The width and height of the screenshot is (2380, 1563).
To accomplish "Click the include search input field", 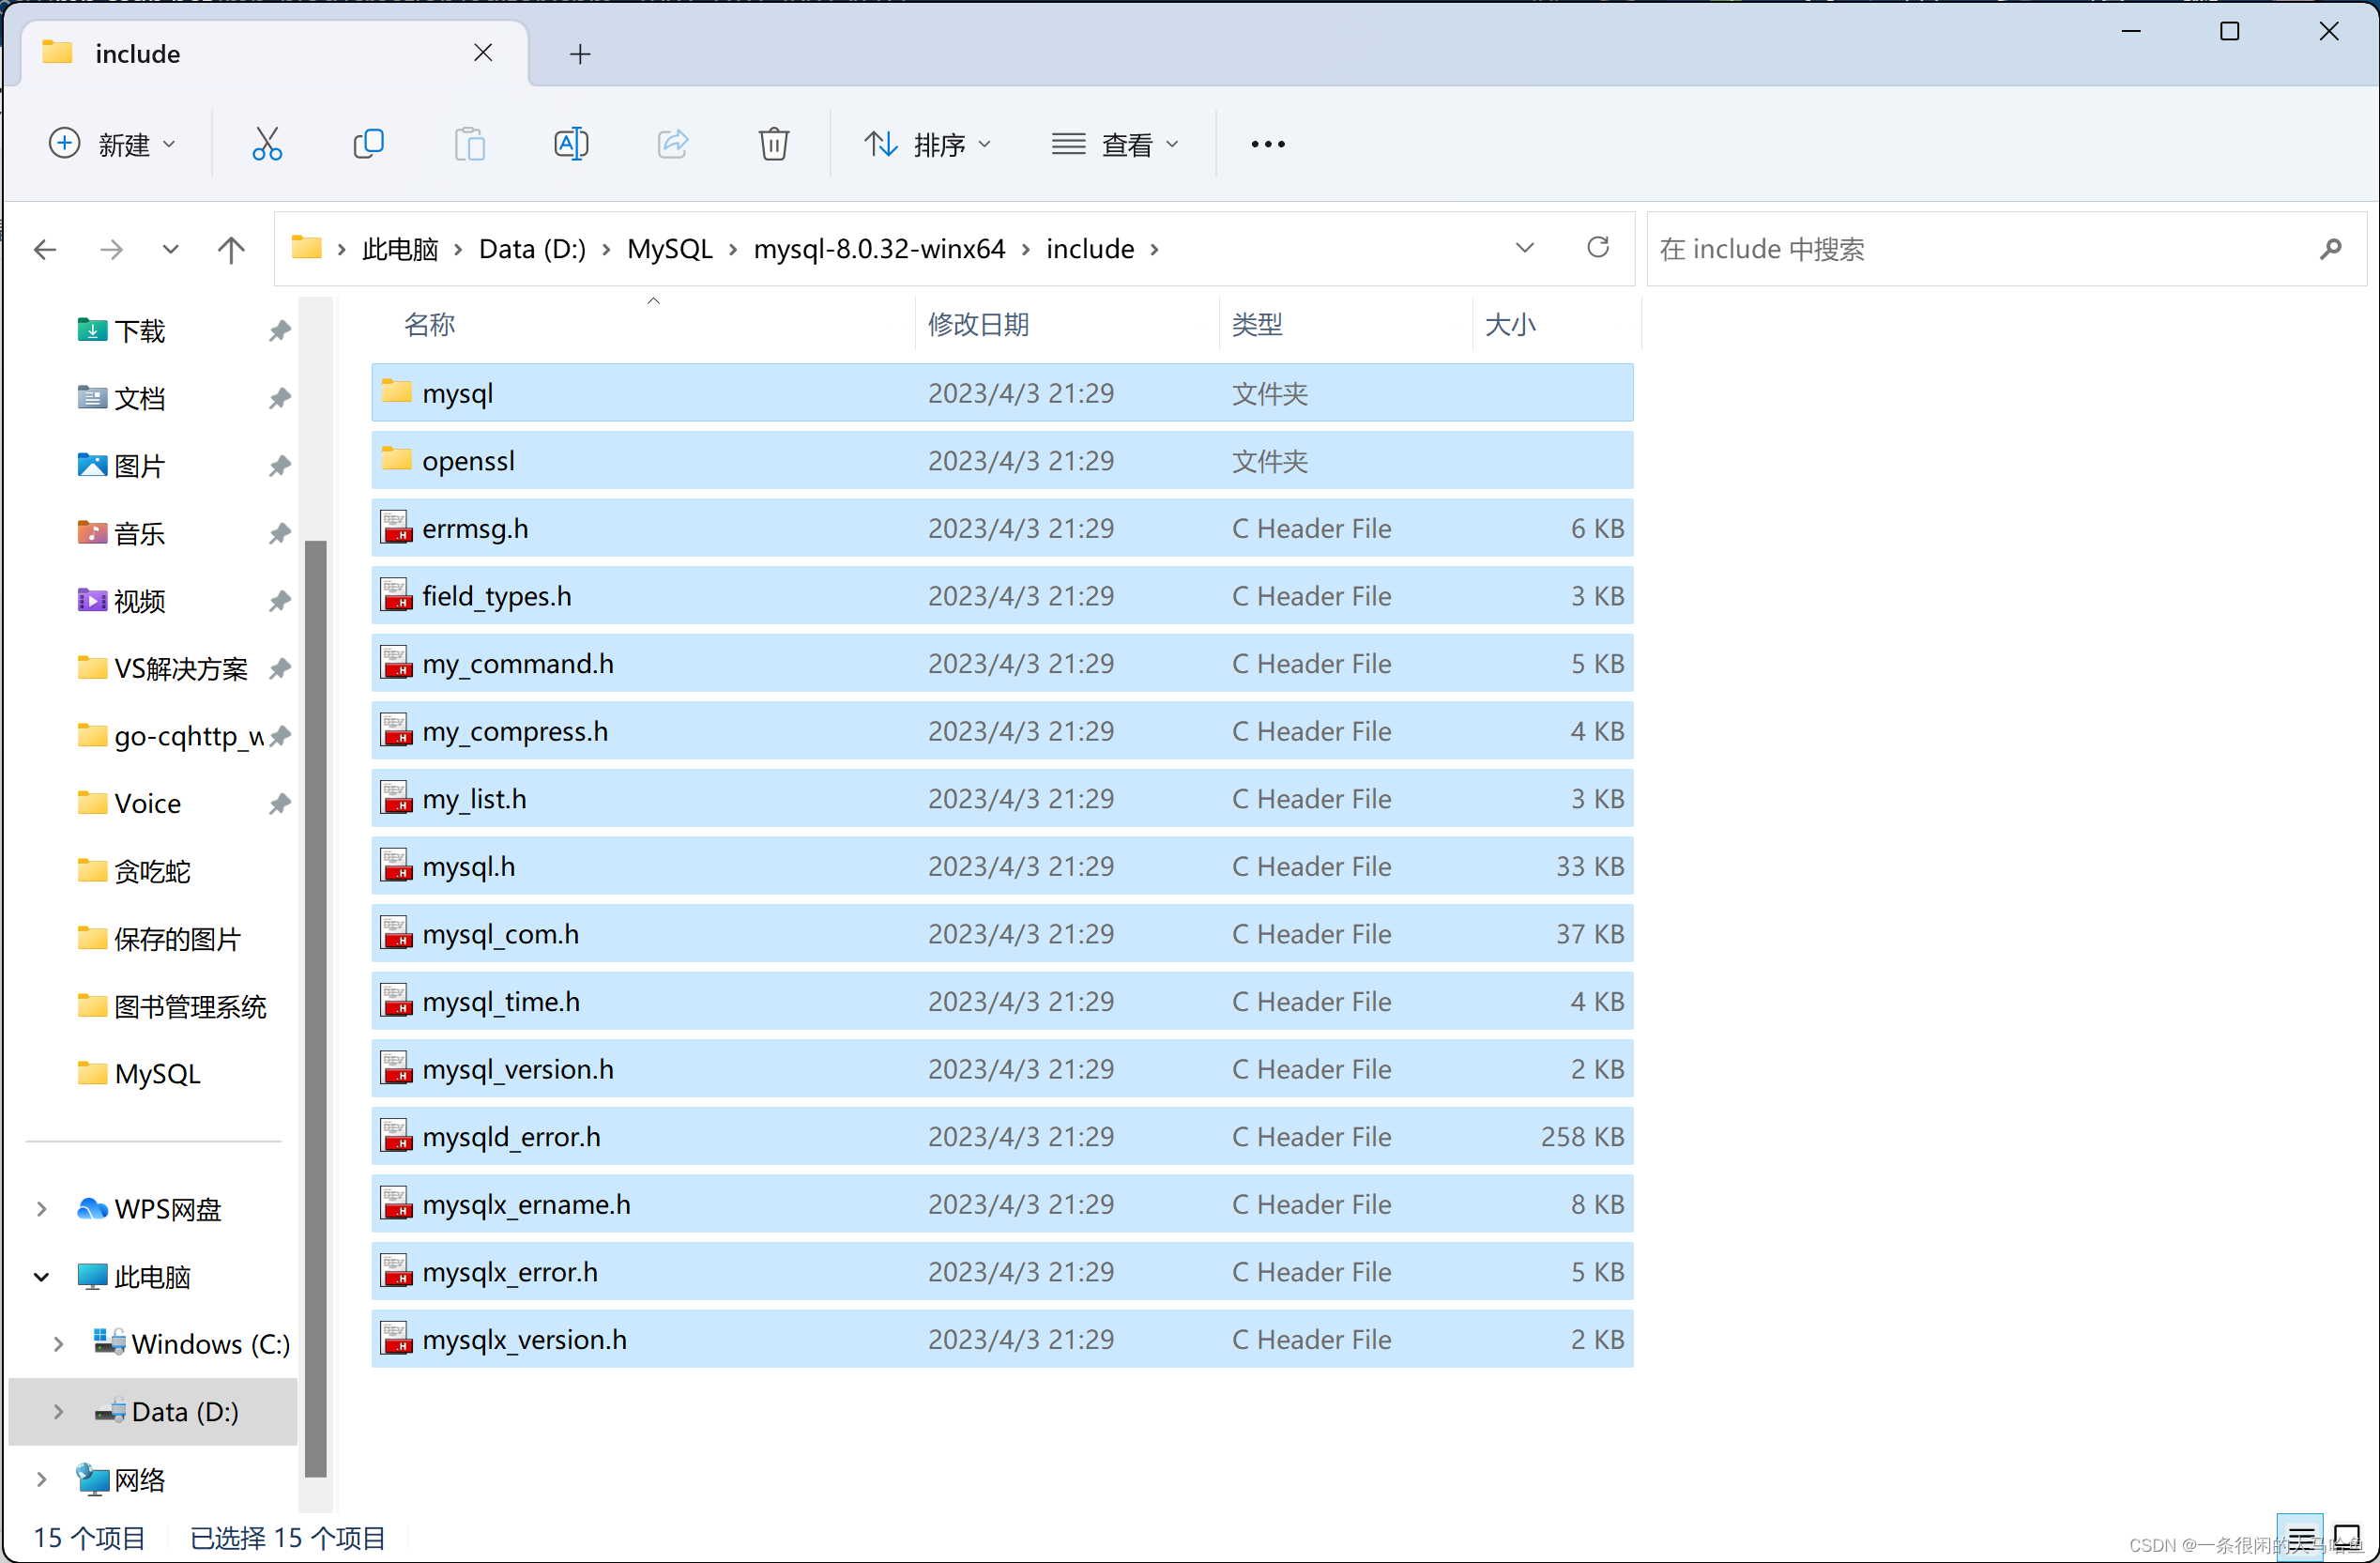I will click(x=1980, y=249).
